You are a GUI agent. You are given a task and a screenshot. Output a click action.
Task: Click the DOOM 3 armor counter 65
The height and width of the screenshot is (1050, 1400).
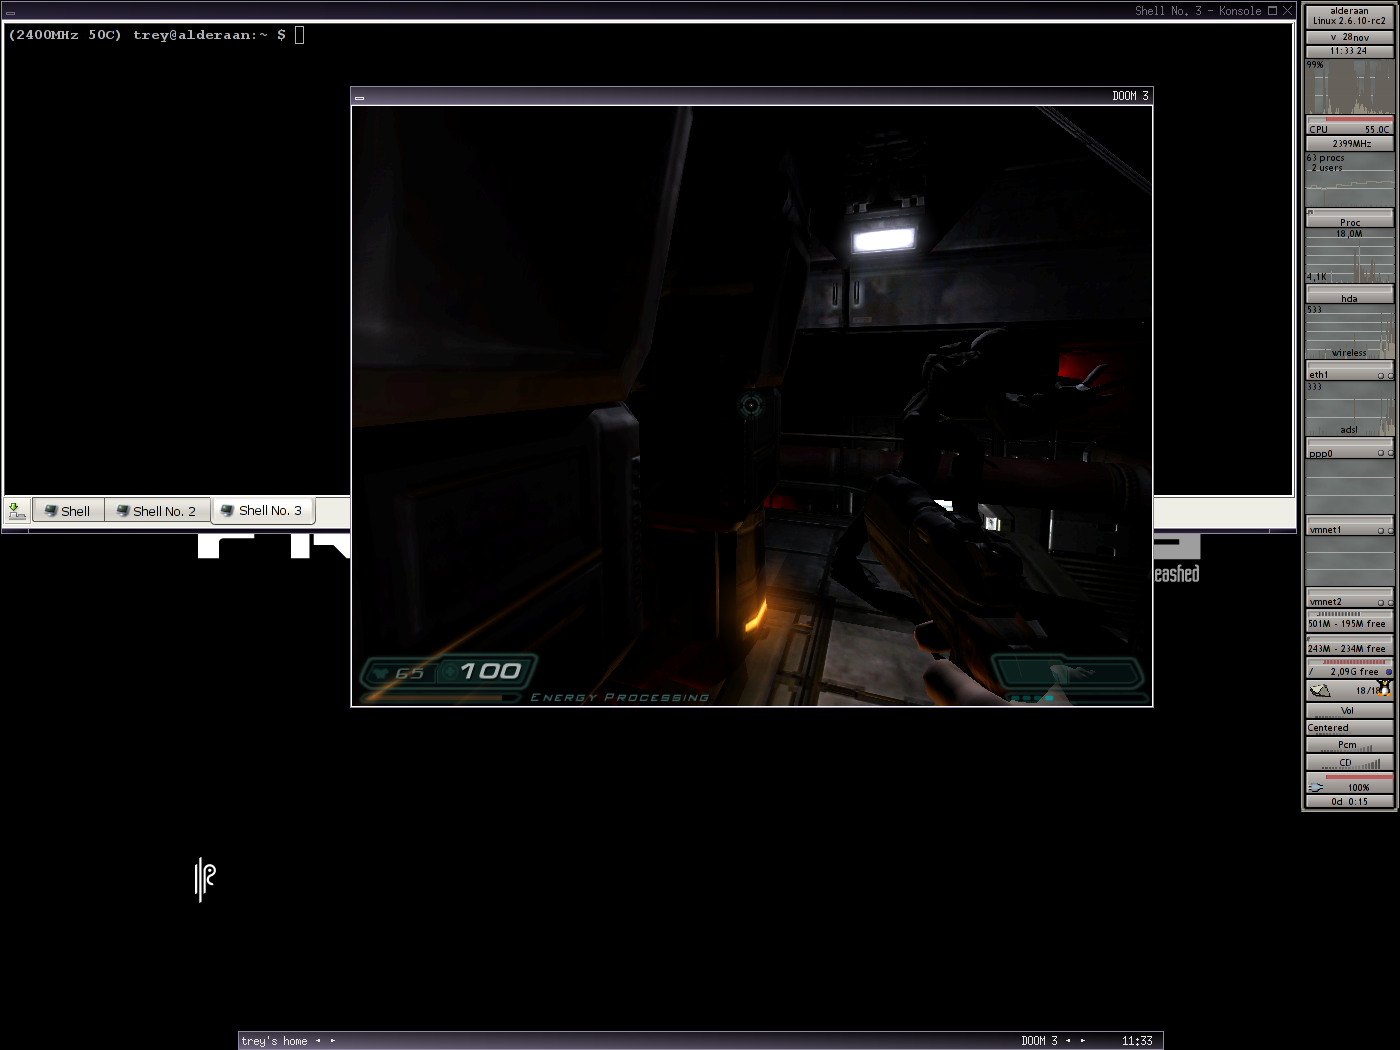(x=409, y=674)
